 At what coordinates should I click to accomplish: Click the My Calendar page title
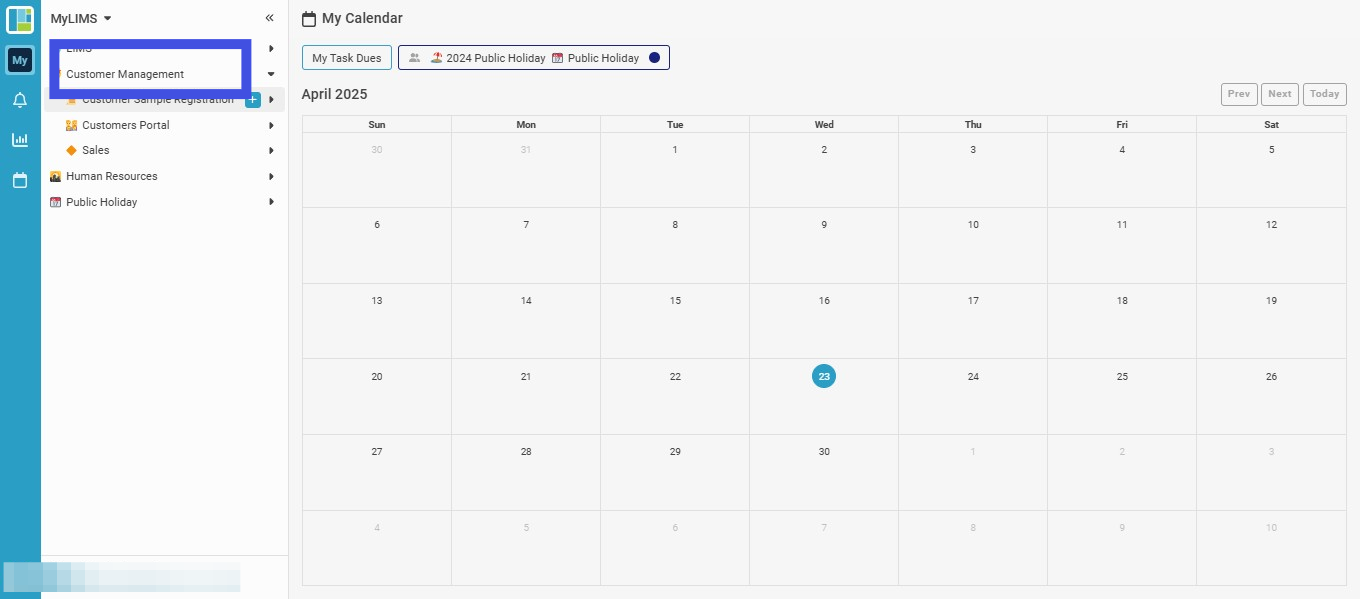pos(362,18)
